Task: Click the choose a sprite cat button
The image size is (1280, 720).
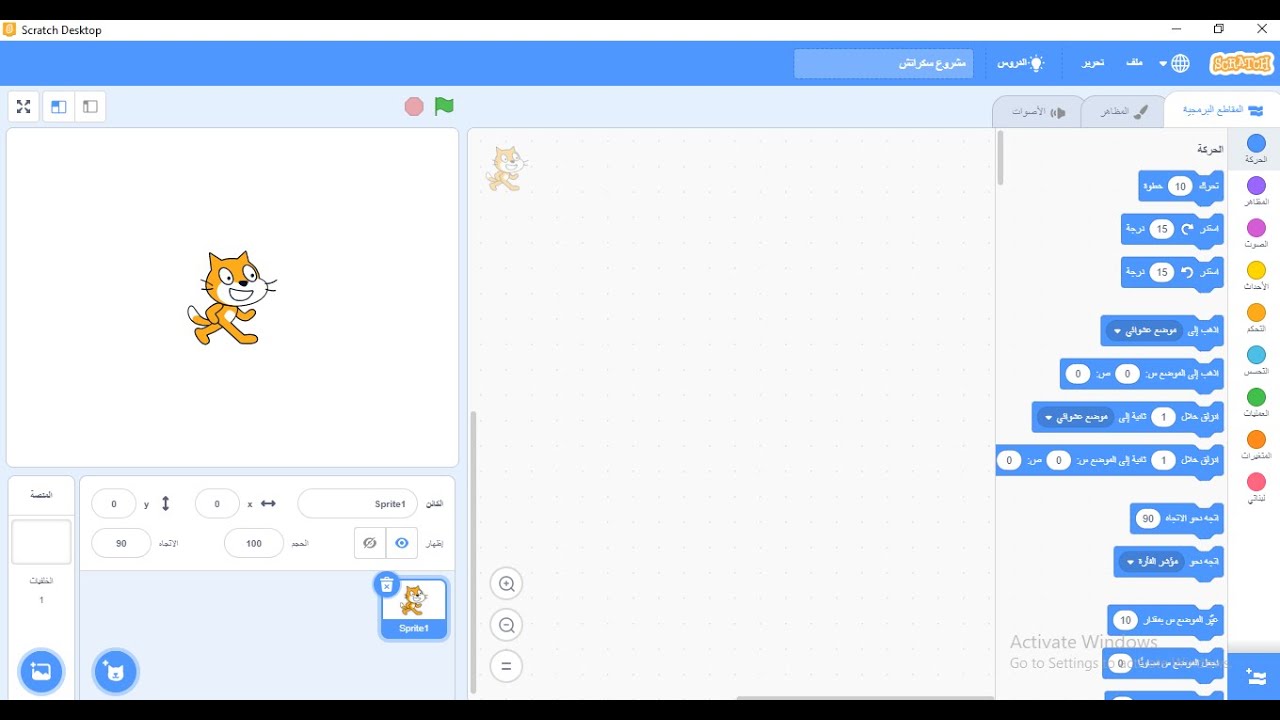Action: point(115,671)
